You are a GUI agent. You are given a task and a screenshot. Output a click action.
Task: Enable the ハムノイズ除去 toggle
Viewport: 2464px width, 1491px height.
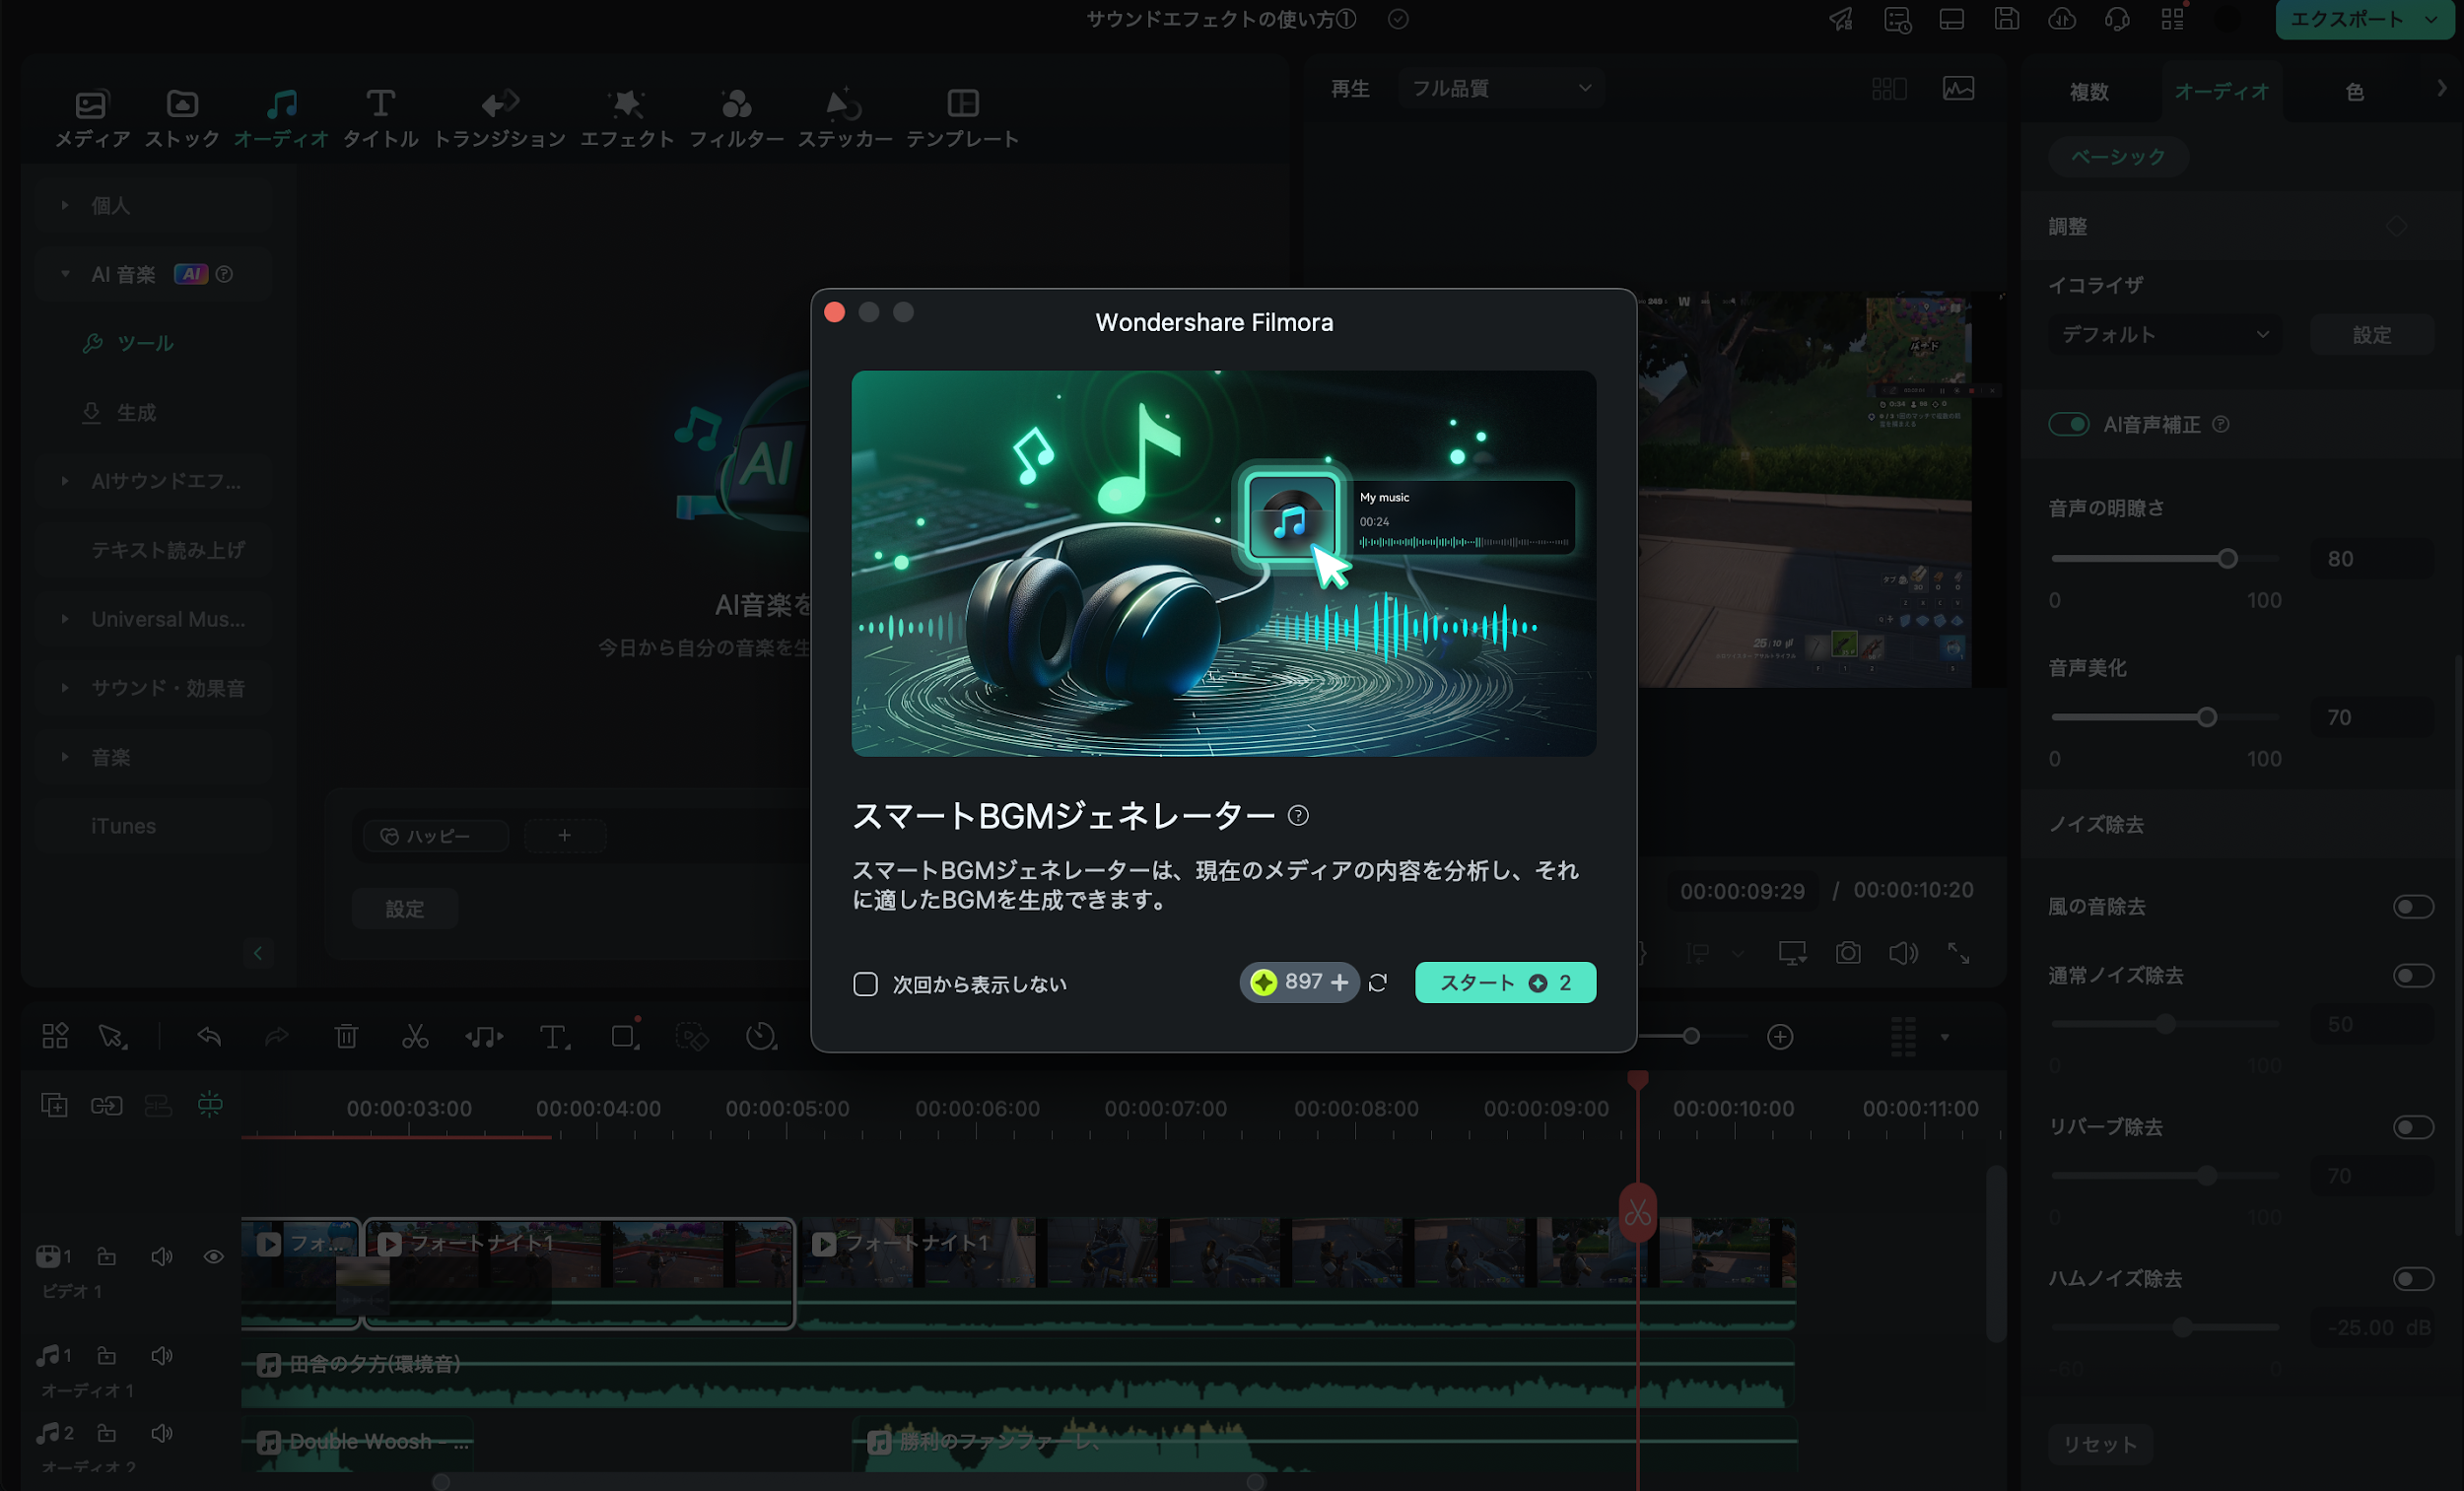(2412, 1278)
